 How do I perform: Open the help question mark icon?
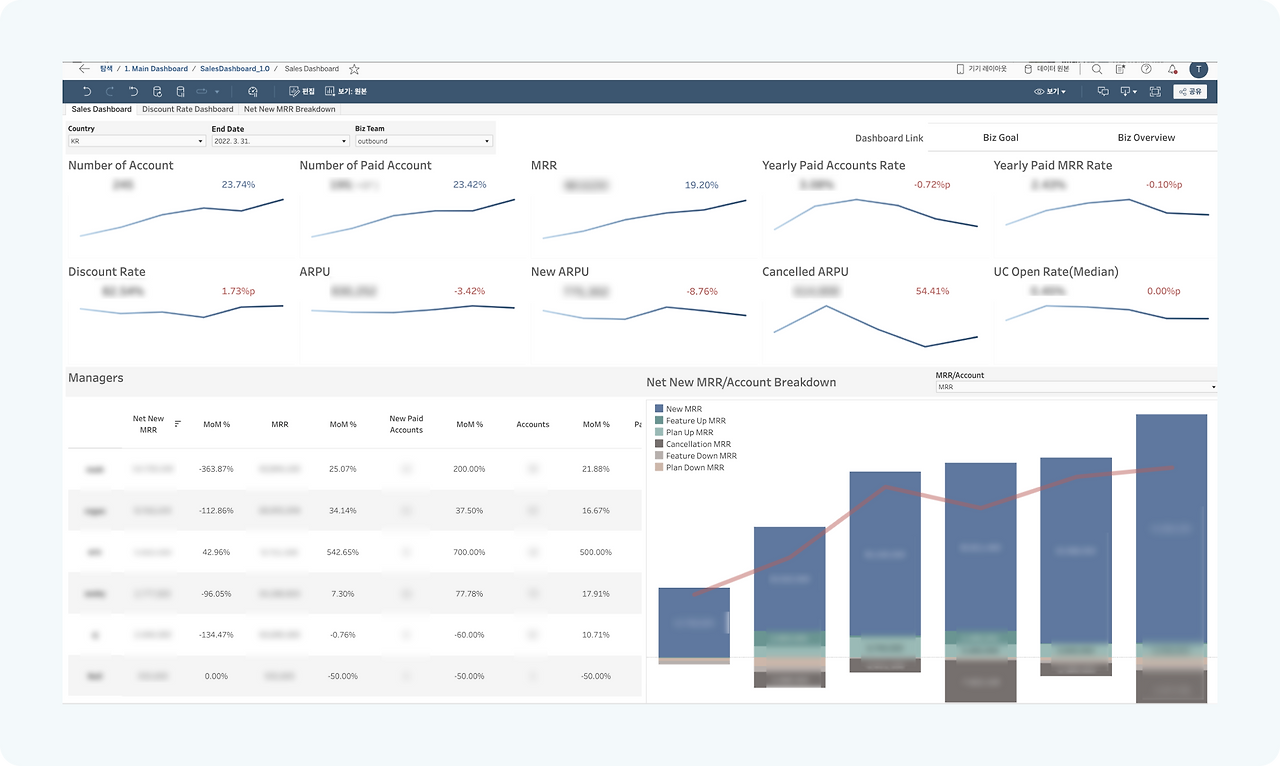[x=1146, y=69]
